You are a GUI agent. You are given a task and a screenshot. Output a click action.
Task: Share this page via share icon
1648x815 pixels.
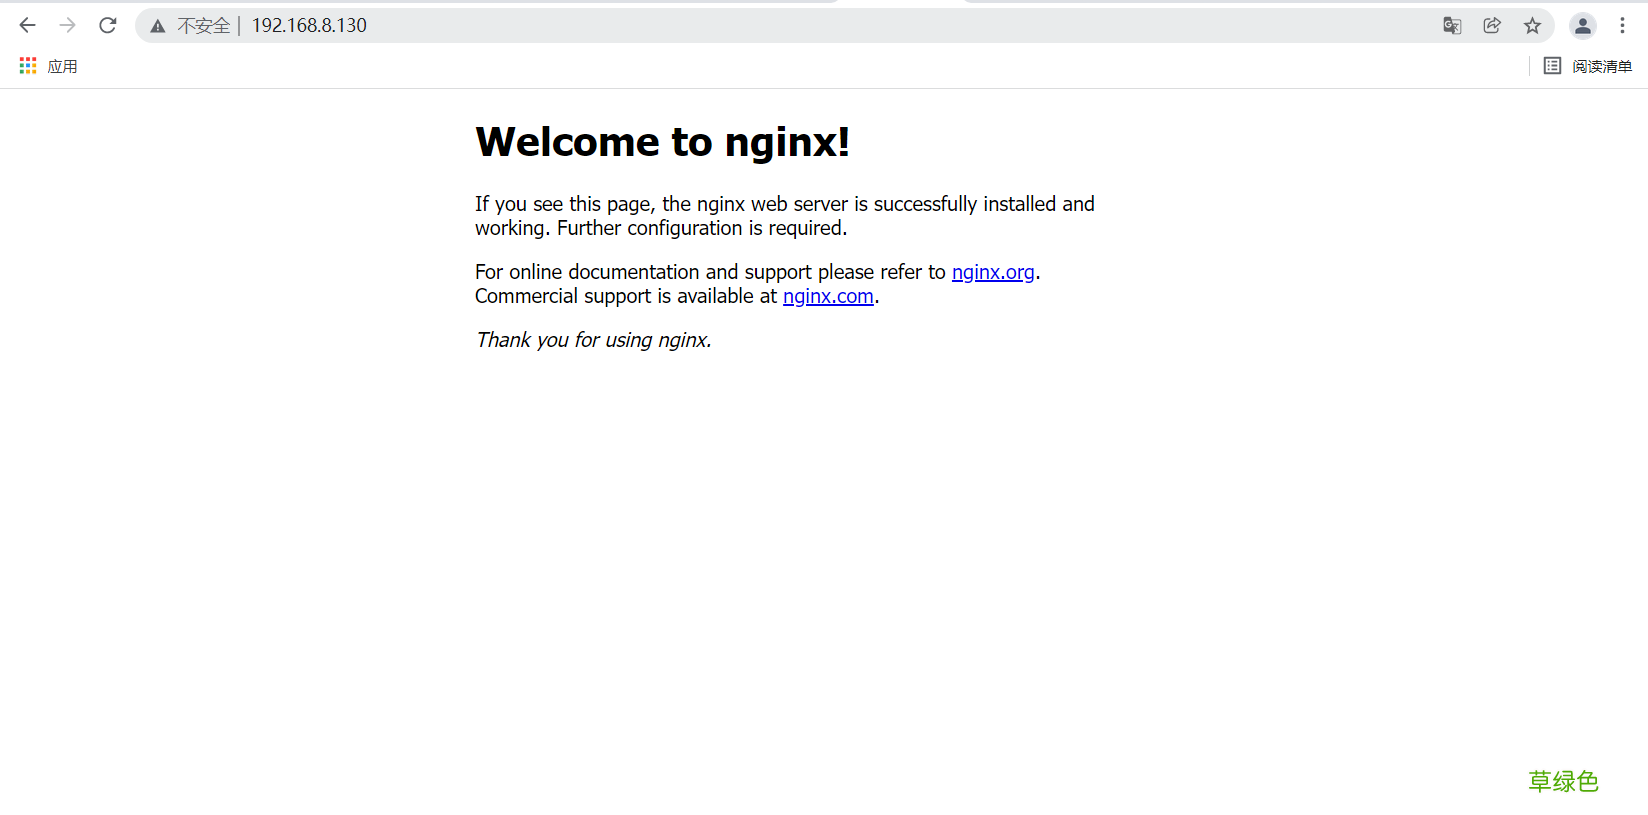pyautogui.click(x=1492, y=26)
